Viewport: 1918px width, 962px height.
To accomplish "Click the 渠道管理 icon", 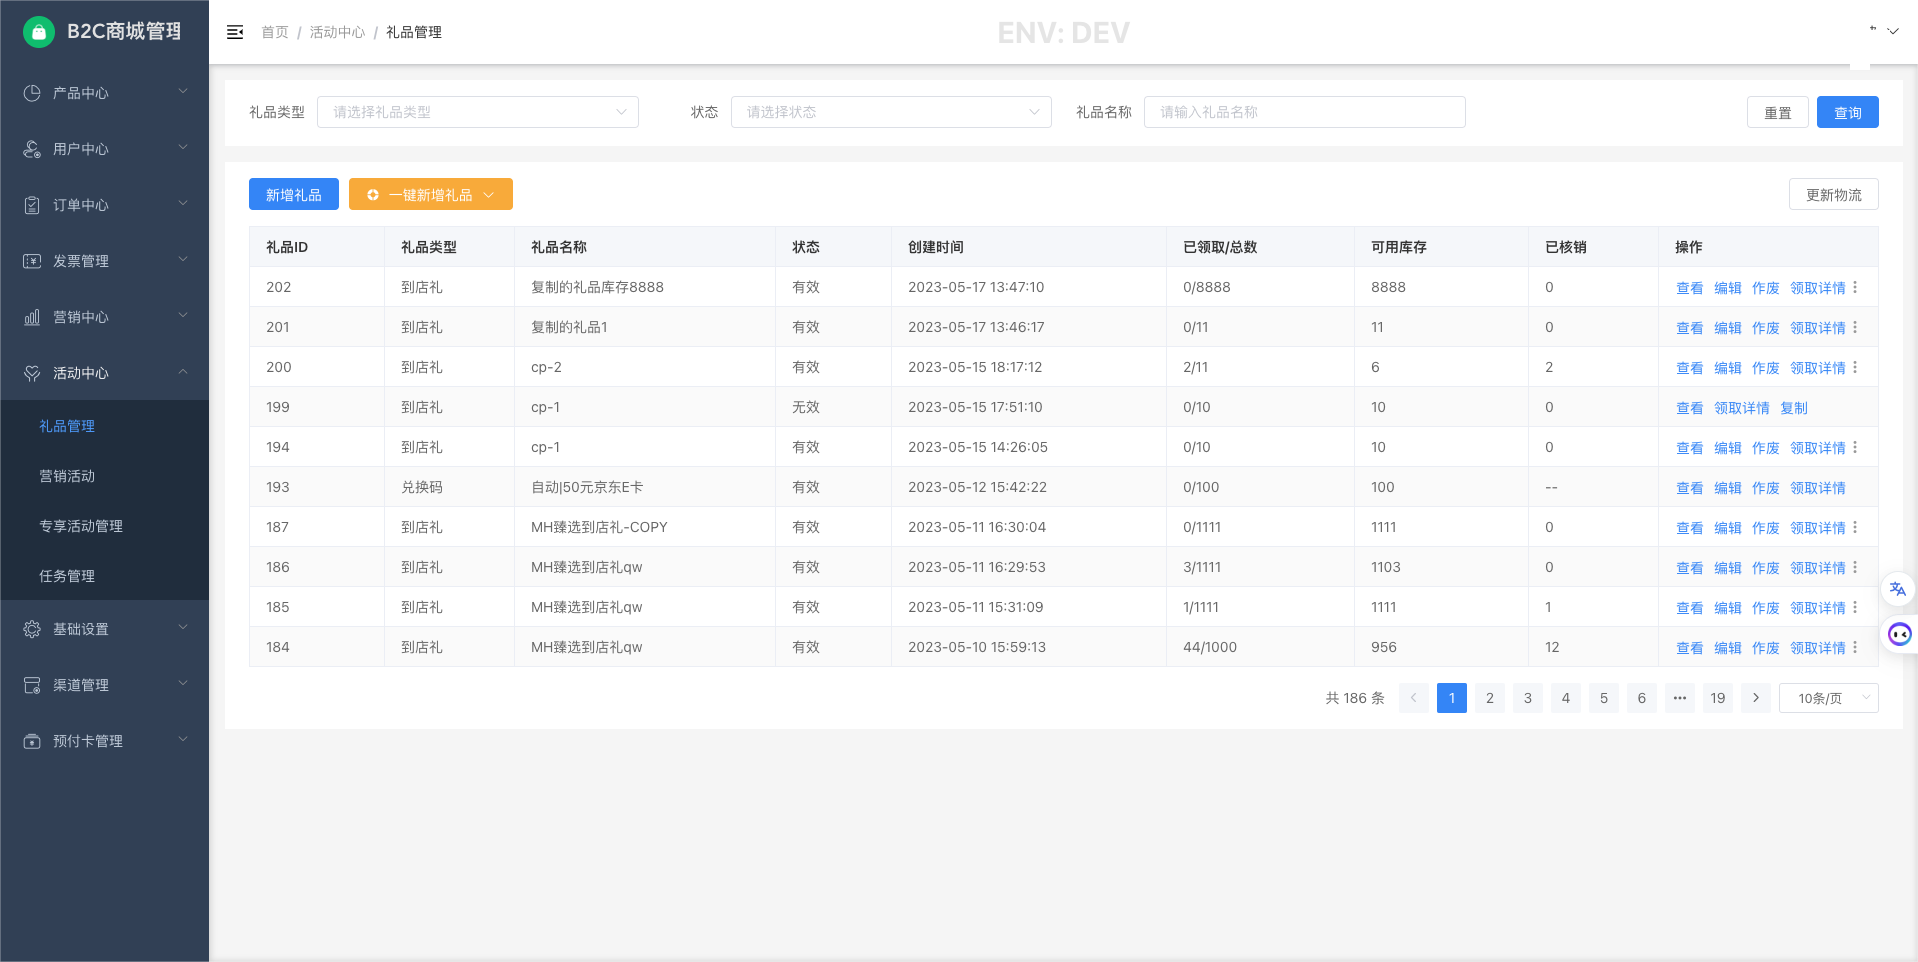I will coord(32,685).
